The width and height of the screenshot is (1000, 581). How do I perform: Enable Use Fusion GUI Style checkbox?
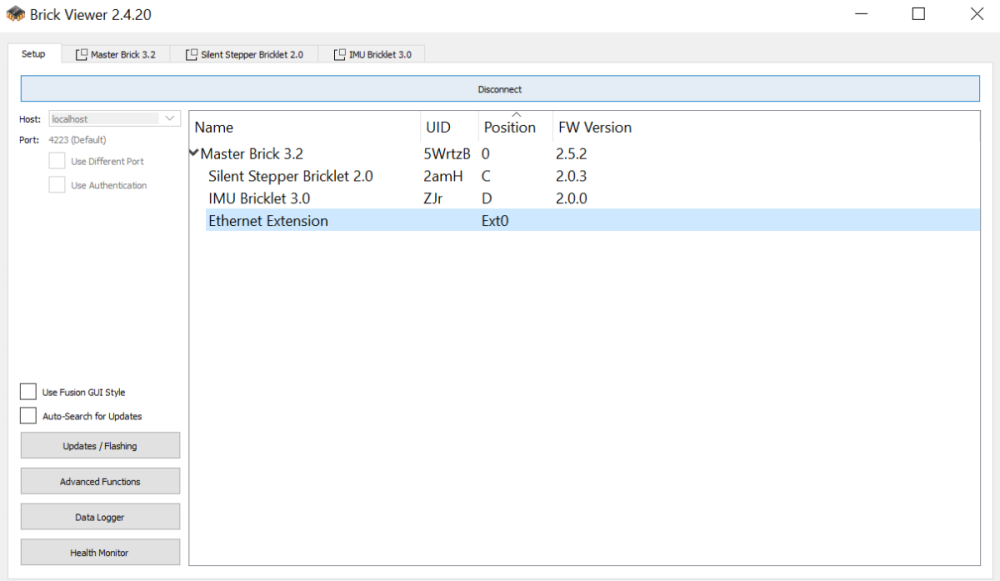pos(29,392)
